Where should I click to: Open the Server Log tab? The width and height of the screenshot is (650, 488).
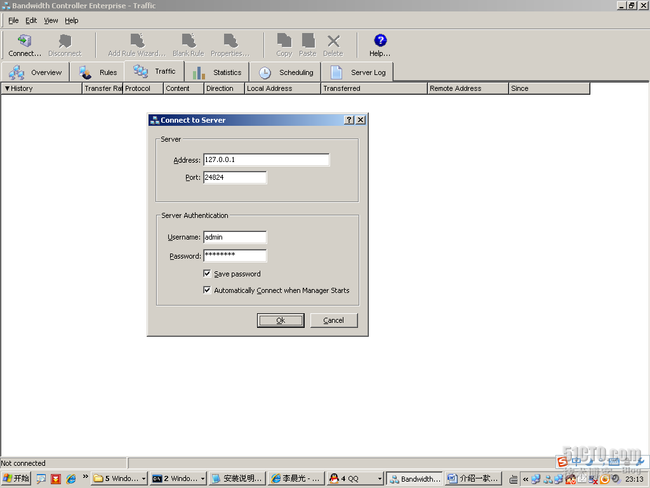pyautogui.click(x=358, y=72)
